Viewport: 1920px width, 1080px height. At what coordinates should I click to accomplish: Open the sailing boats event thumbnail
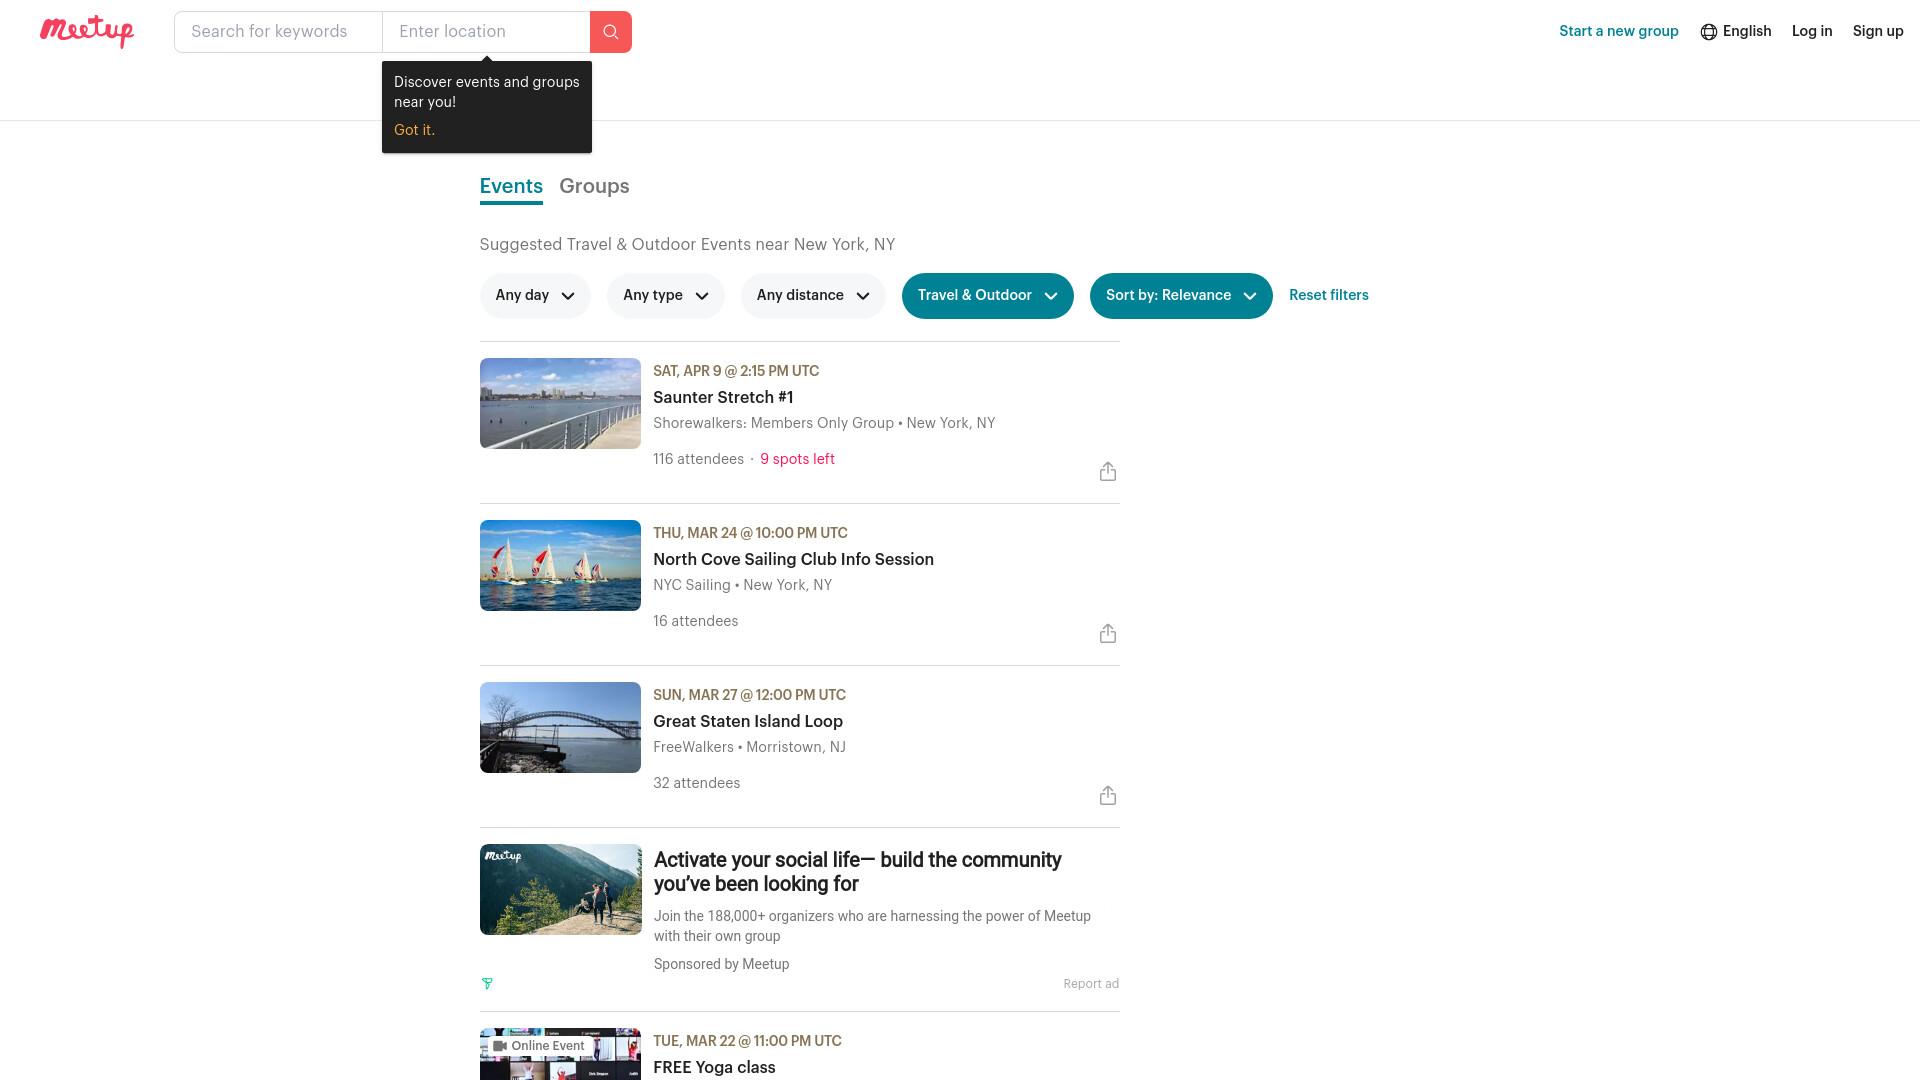tap(560, 565)
